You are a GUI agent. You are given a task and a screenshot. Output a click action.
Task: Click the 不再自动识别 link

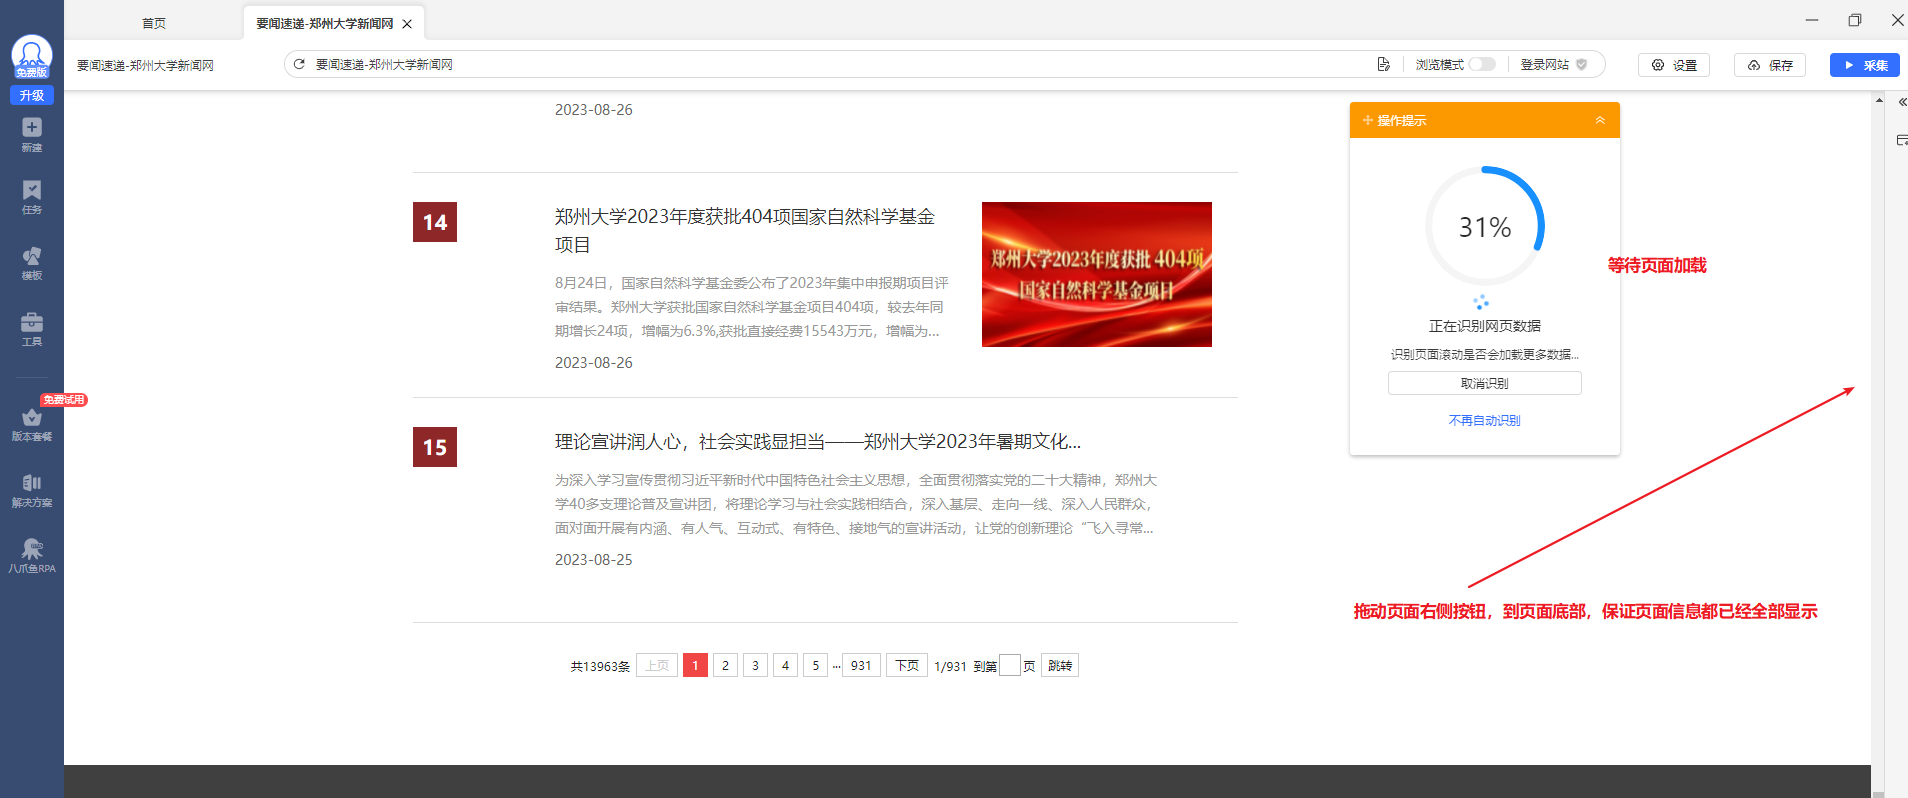[x=1485, y=420]
